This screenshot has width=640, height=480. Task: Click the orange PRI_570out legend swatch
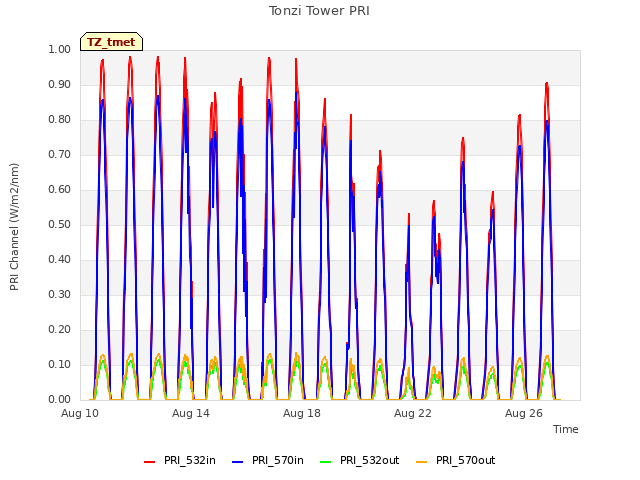point(422,462)
